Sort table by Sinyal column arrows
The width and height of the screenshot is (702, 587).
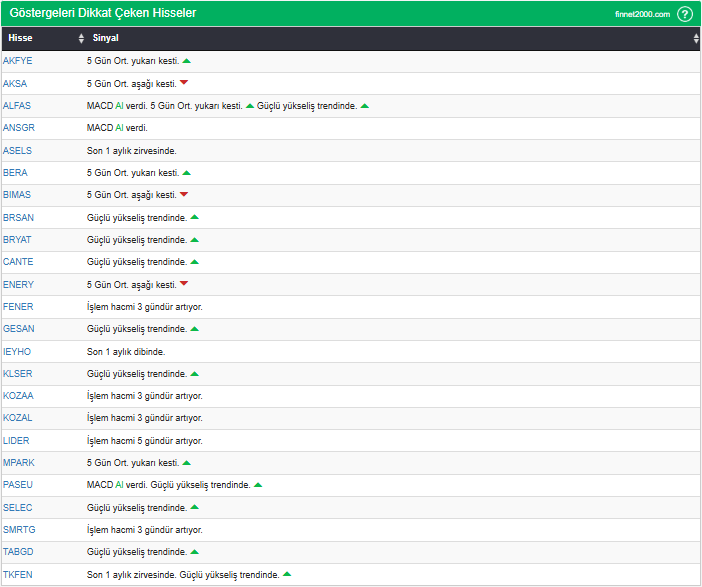pos(696,39)
